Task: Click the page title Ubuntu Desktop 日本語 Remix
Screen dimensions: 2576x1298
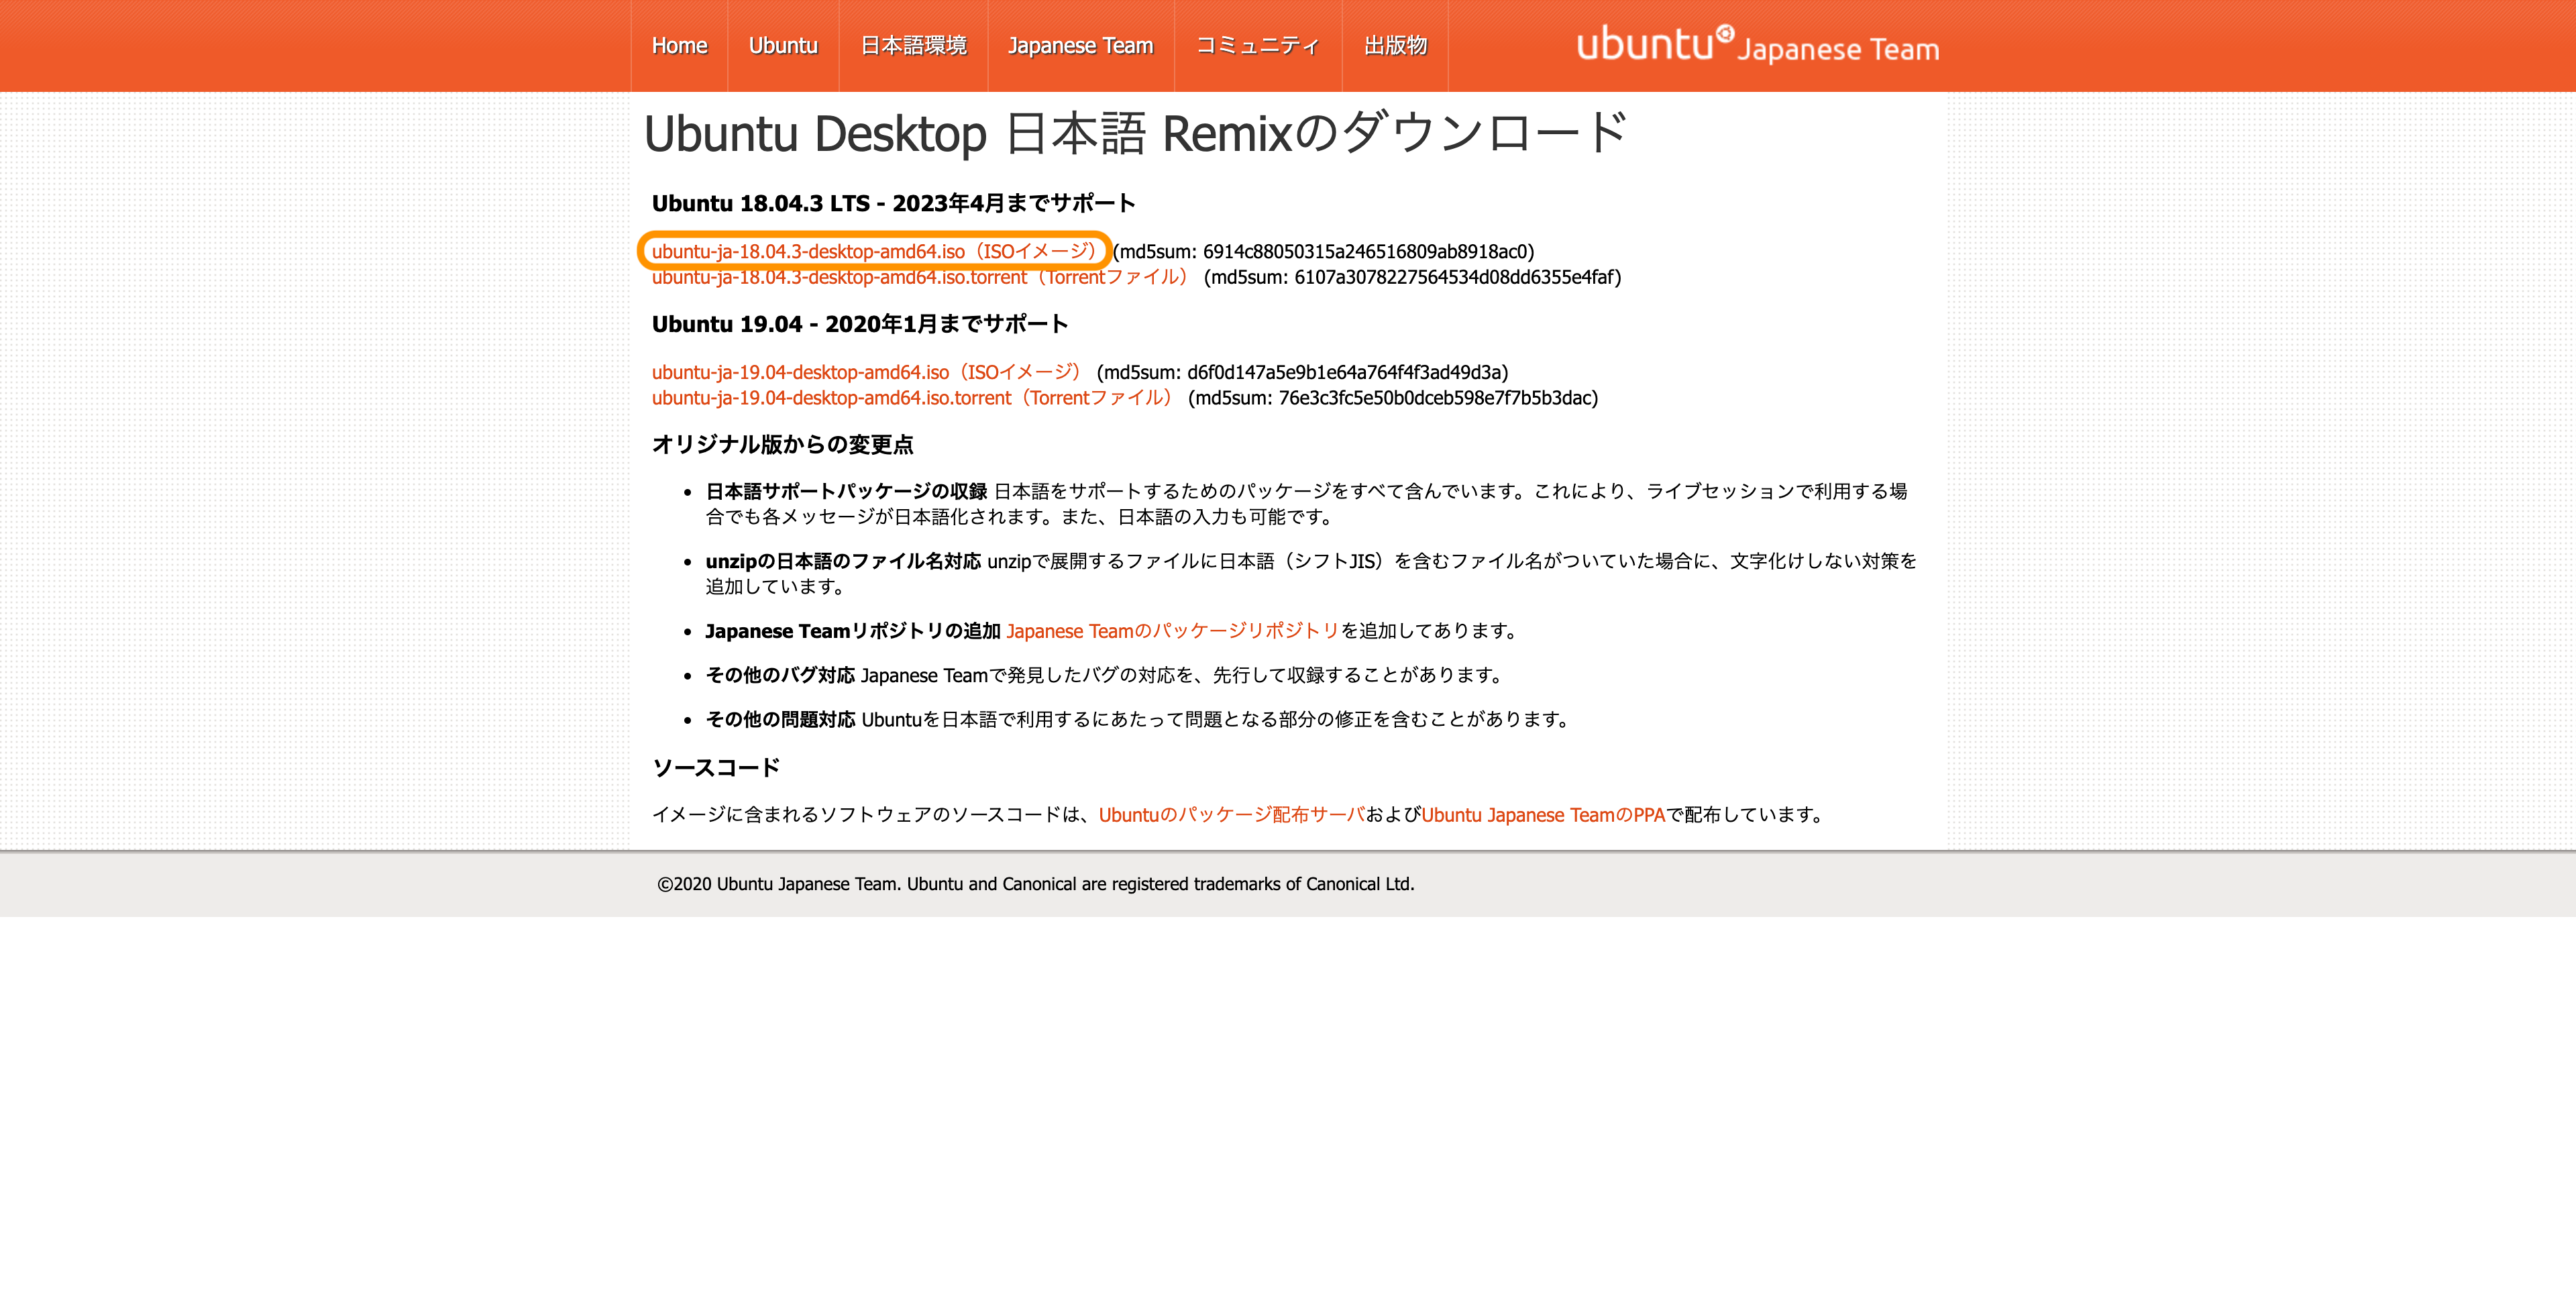Action: 1135,134
